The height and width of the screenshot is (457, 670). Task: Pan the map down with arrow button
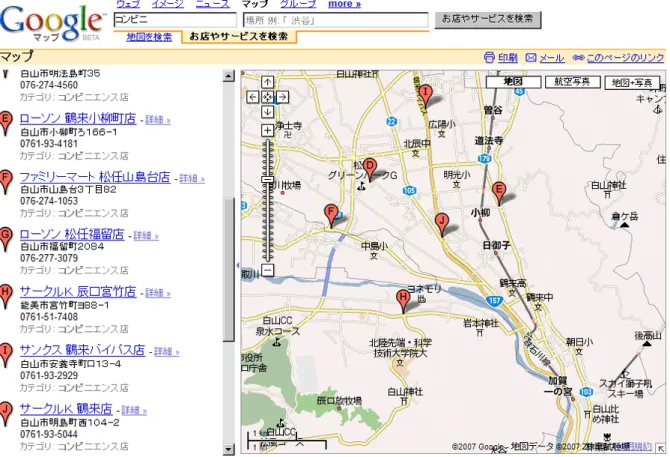[267, 112]
